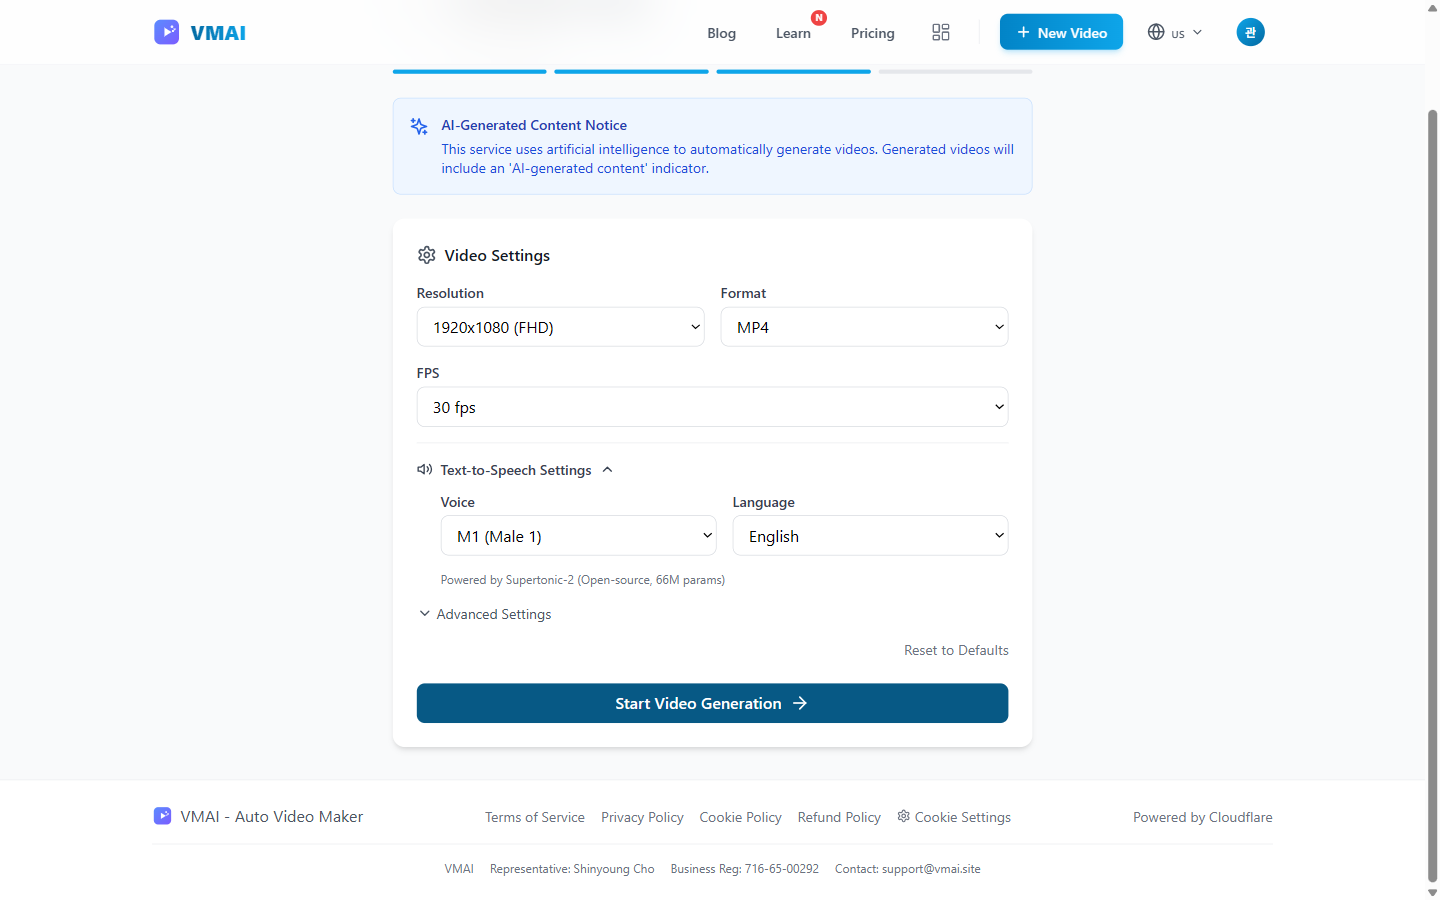Open the Resolution dropdown

point(560,327)
